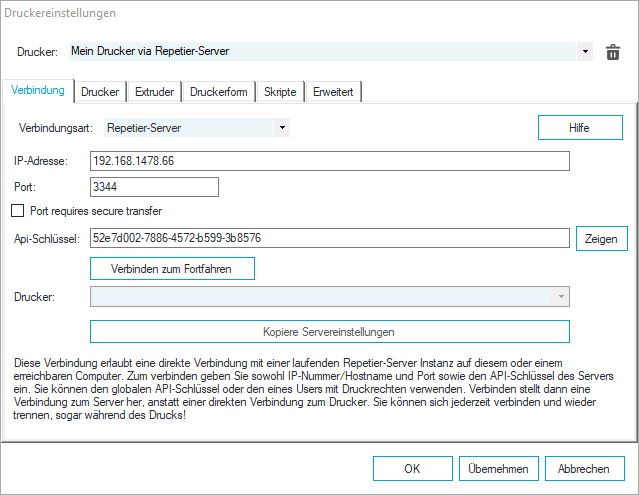Click Kopiere Servereinstellungen button
Image resolution: width=639 pixels, height=495 pixels.
coord(330,332)
